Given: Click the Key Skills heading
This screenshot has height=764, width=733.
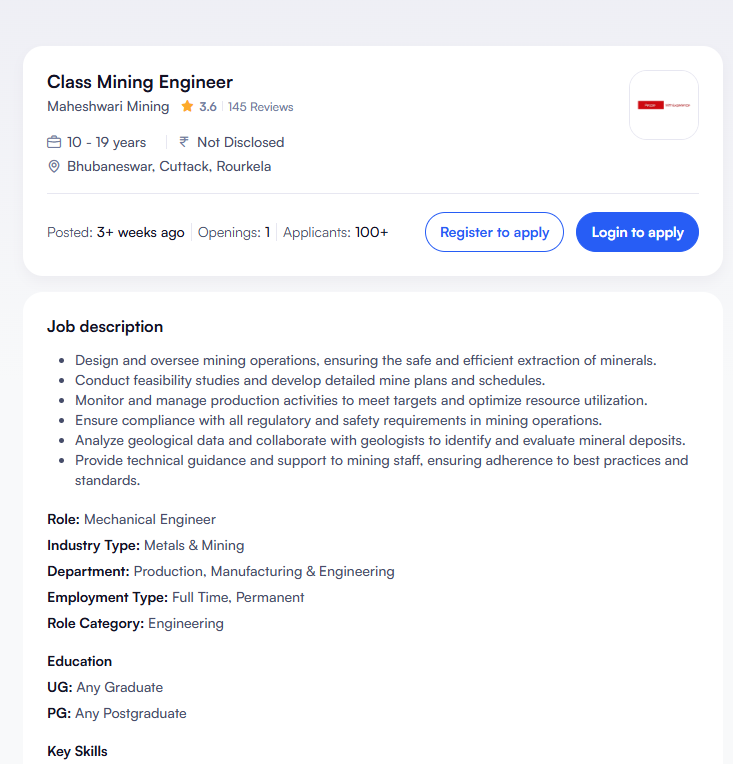Looking at the screenshot, I should (77, 751).
